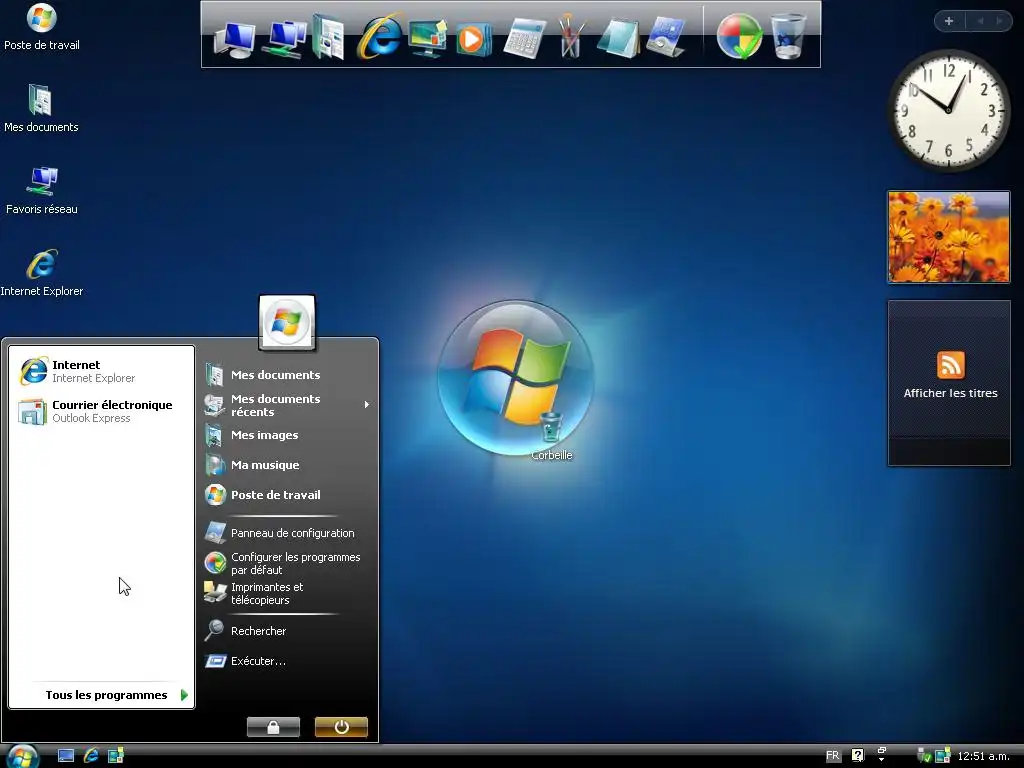Click the RSS feed icon in the sidebar gadget
This screenshot has height=768, width=1024.
950,365
